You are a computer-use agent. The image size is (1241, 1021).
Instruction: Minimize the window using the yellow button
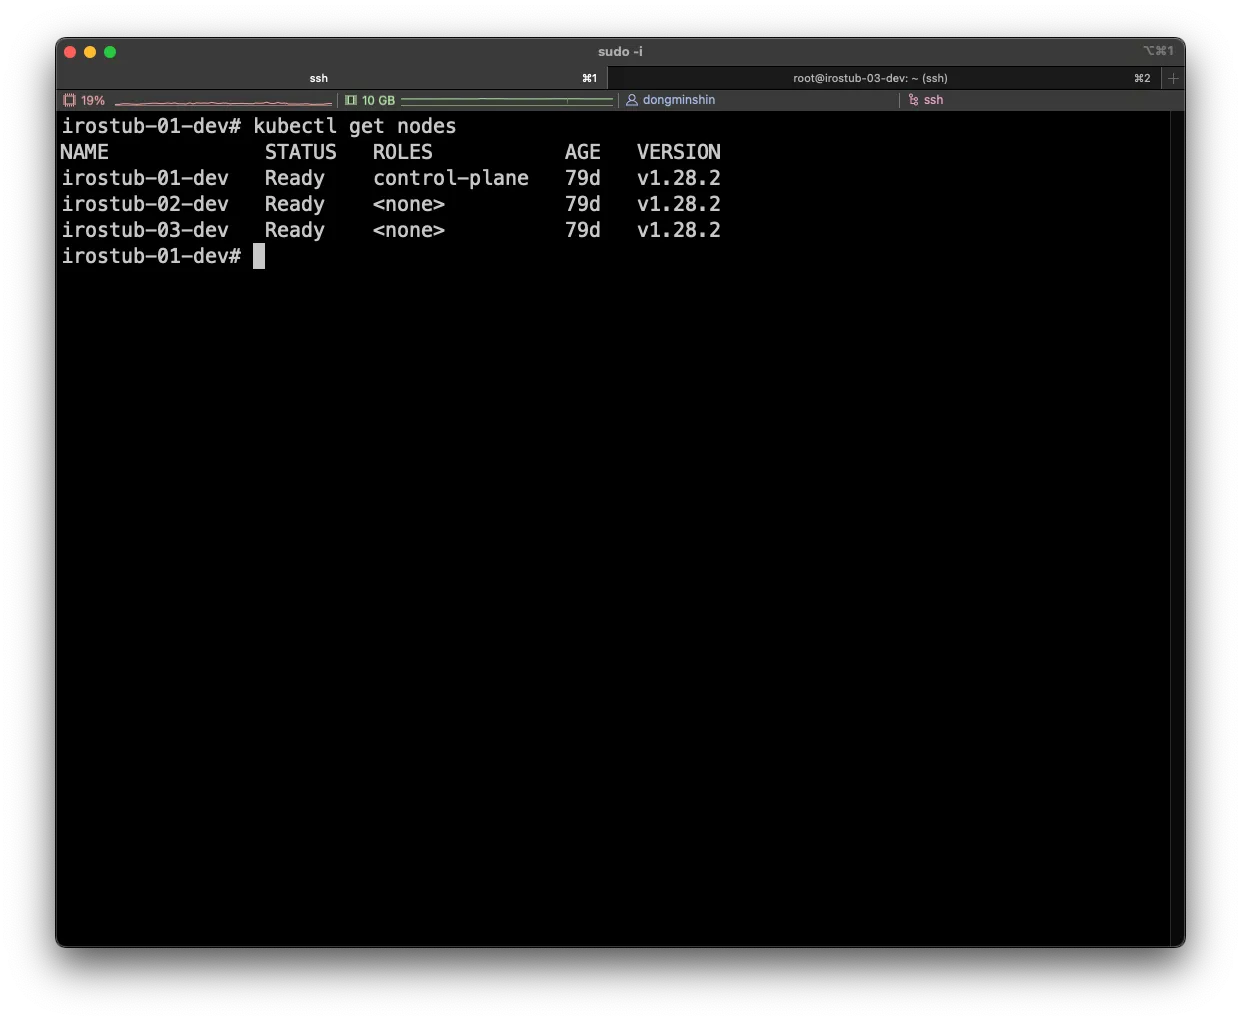click(x=90, y=52)
